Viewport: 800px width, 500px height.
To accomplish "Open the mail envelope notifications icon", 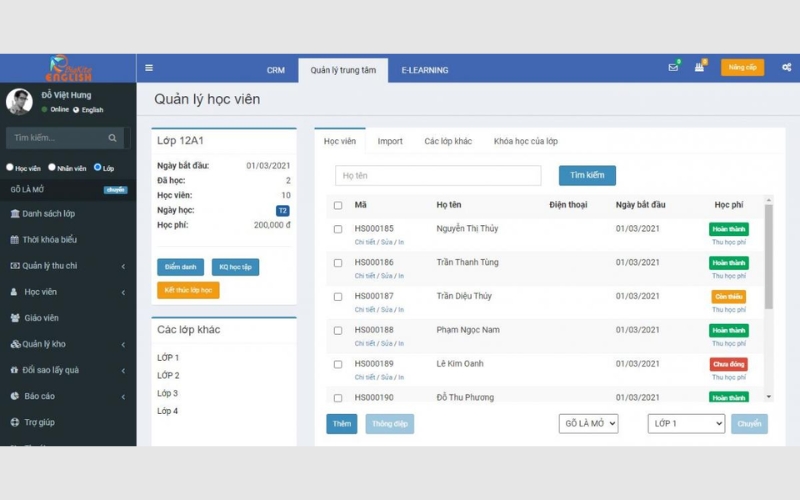I will coord(673,68).
